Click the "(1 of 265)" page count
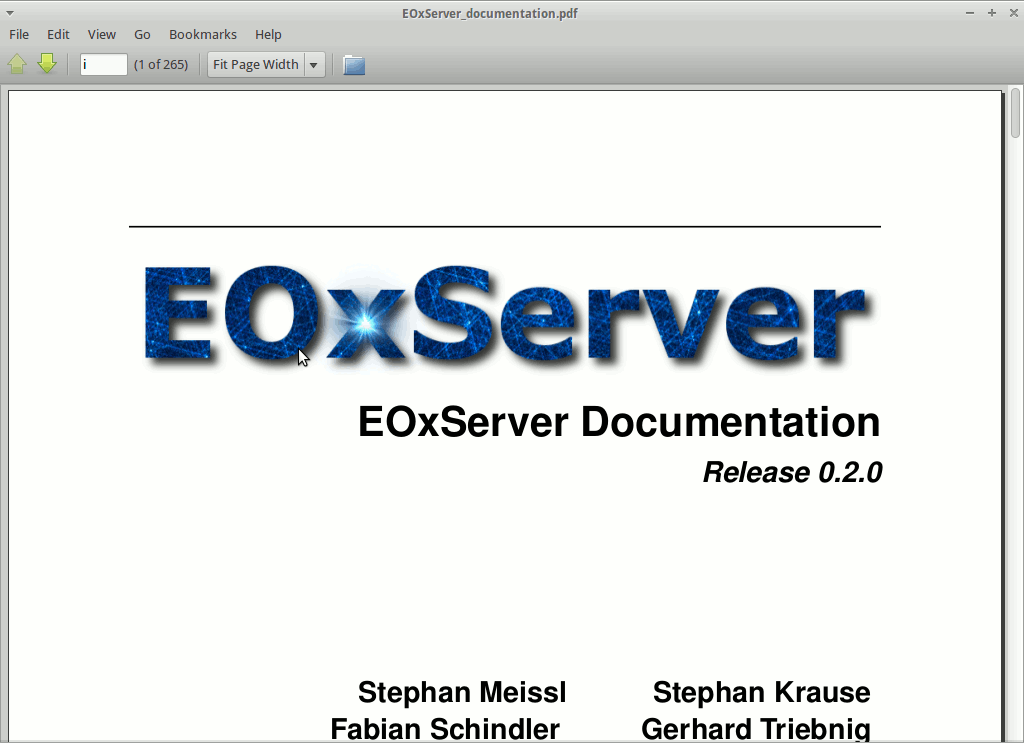This screenshot has width=1024, height=743. pyautogui.click(x=161, y=65)
